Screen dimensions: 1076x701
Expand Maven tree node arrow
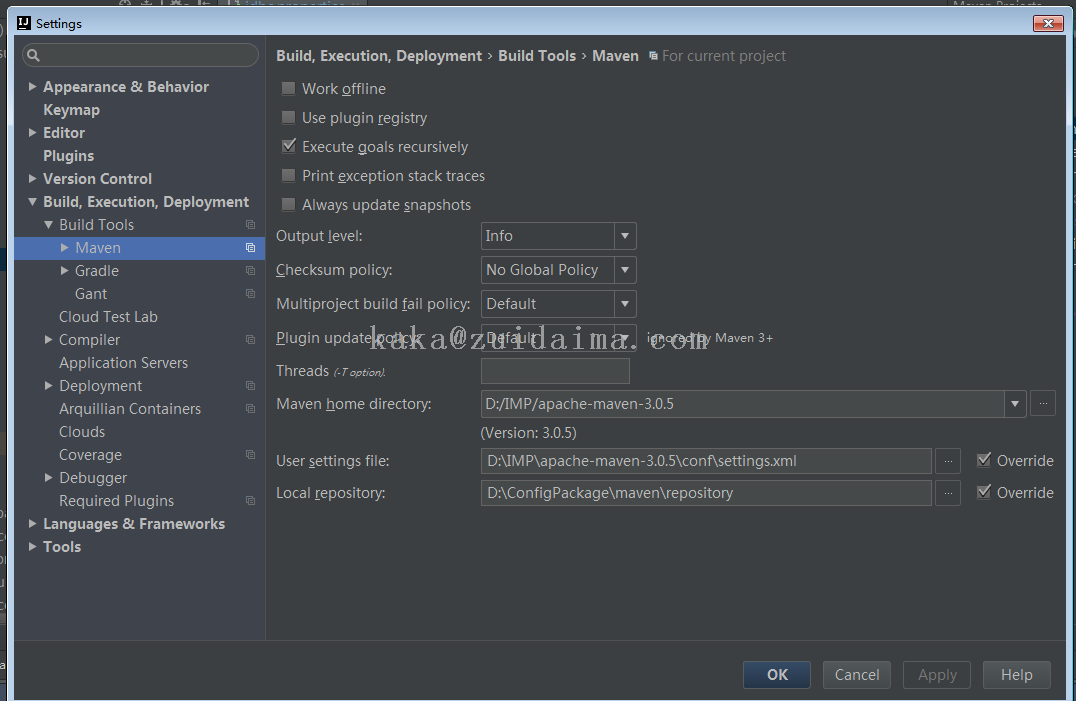64,248
